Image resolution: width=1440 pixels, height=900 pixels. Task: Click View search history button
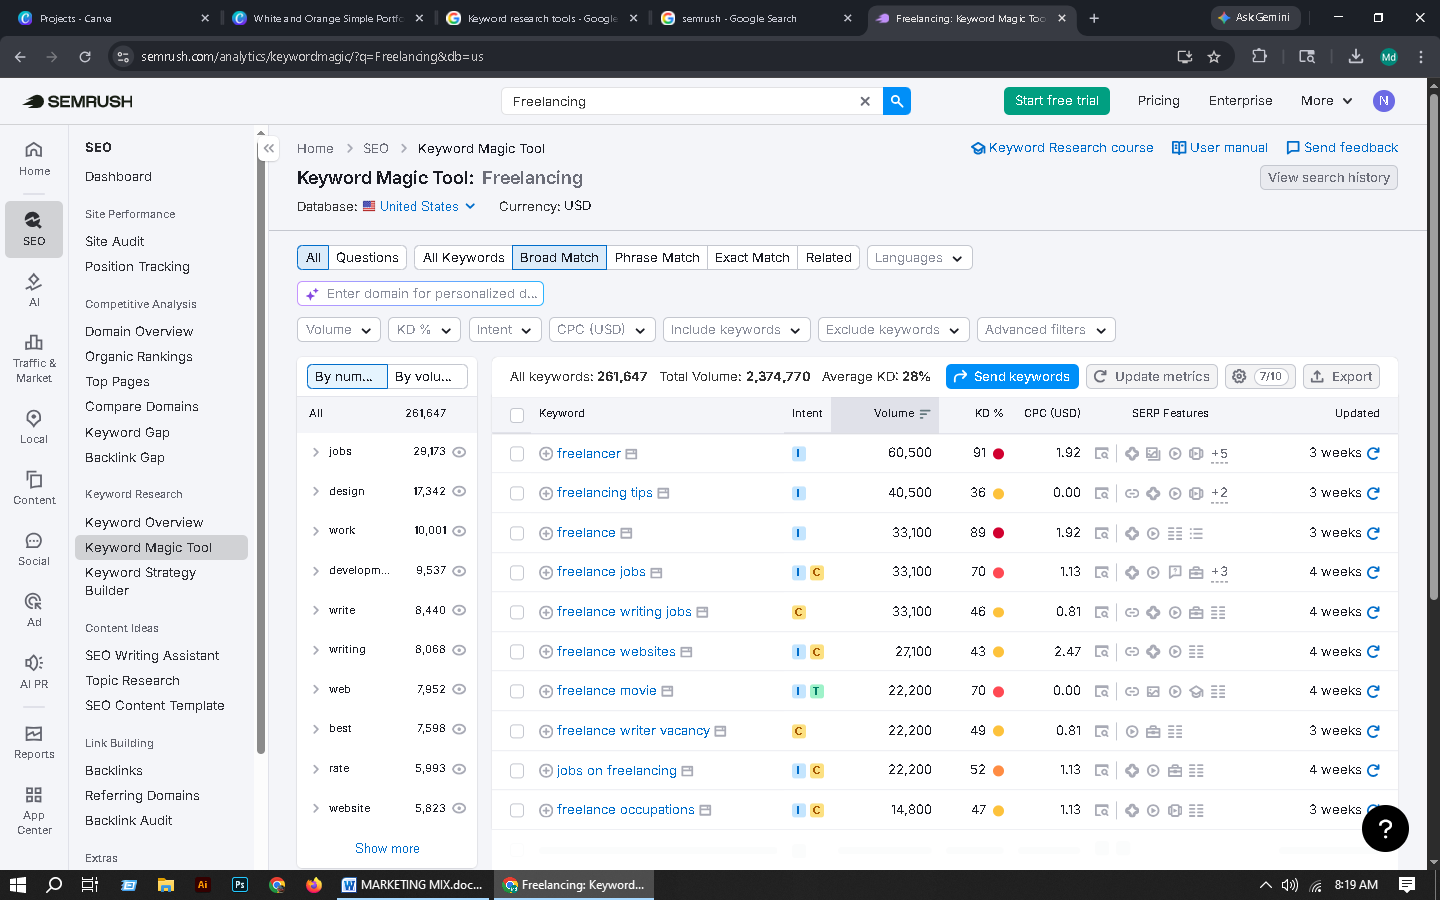coord(1329,177)
